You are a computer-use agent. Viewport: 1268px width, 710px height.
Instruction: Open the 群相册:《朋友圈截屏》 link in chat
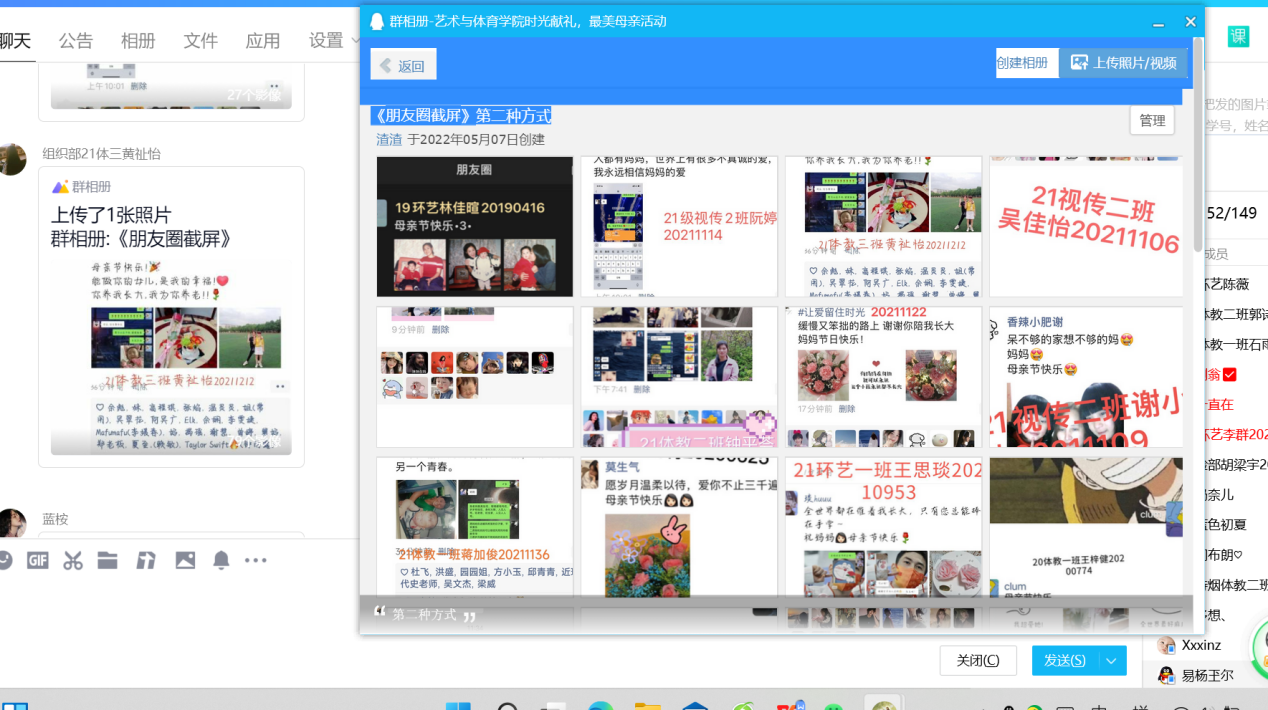coord(141,239)
